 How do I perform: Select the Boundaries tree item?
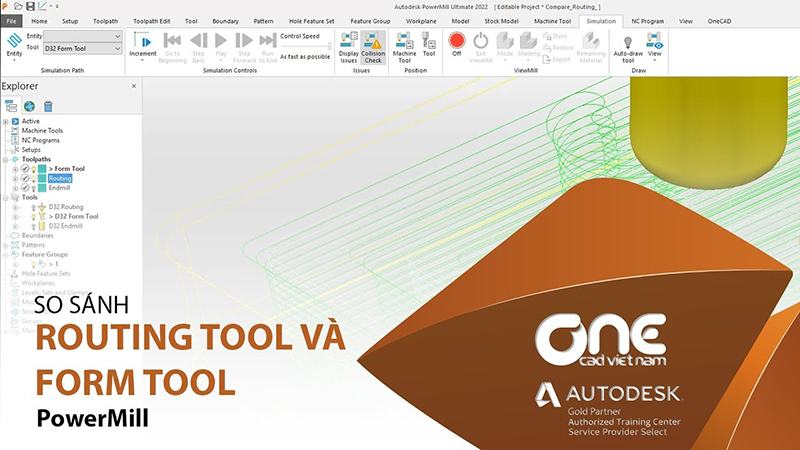point(37,236)
